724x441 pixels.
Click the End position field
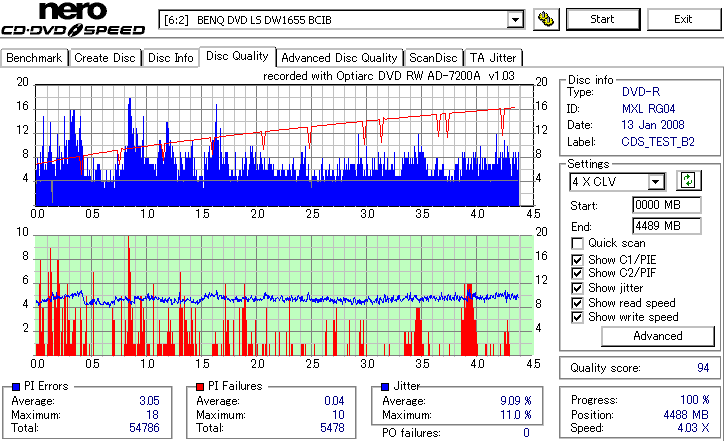click(x=666, y=226)
